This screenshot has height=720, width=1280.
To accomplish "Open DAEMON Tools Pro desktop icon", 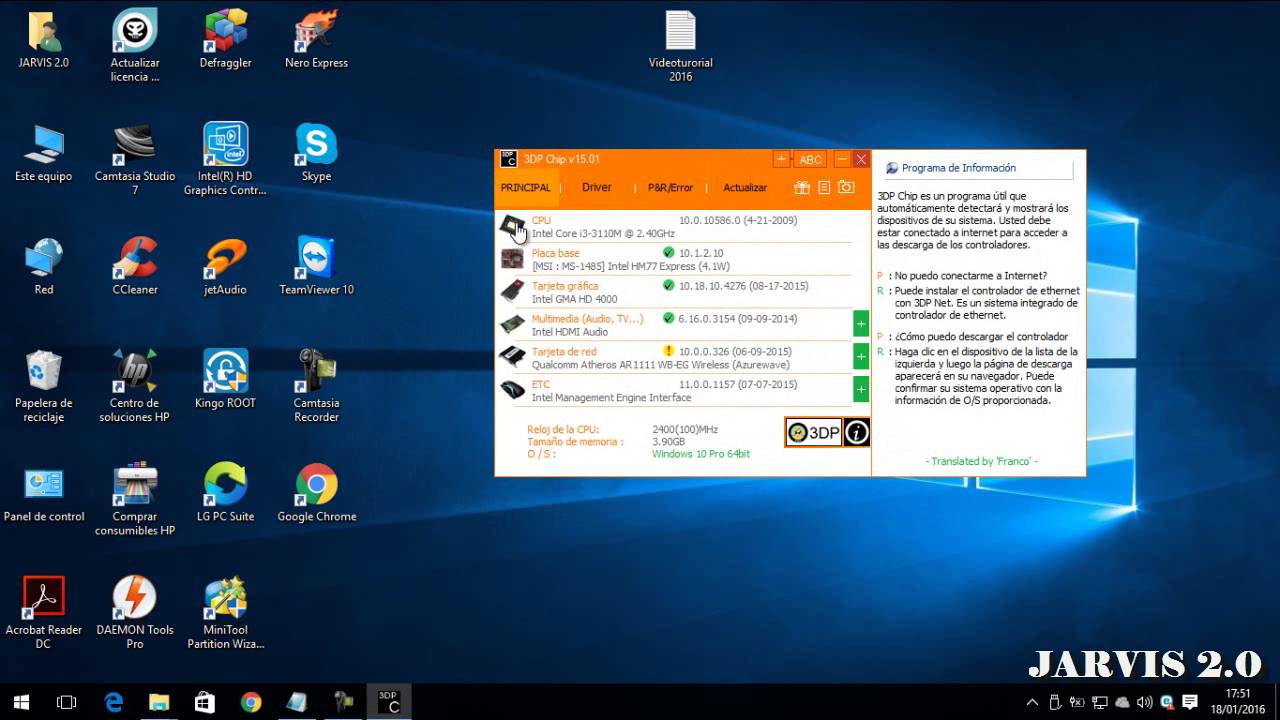I will (135, 613).
